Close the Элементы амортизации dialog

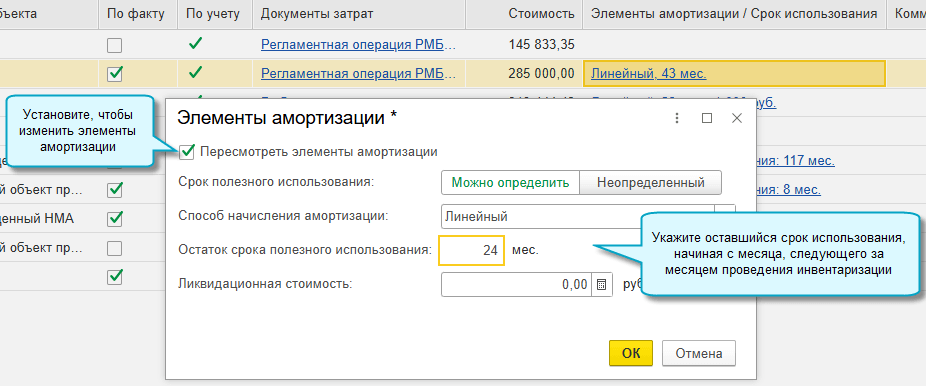[x=736, y=118]
